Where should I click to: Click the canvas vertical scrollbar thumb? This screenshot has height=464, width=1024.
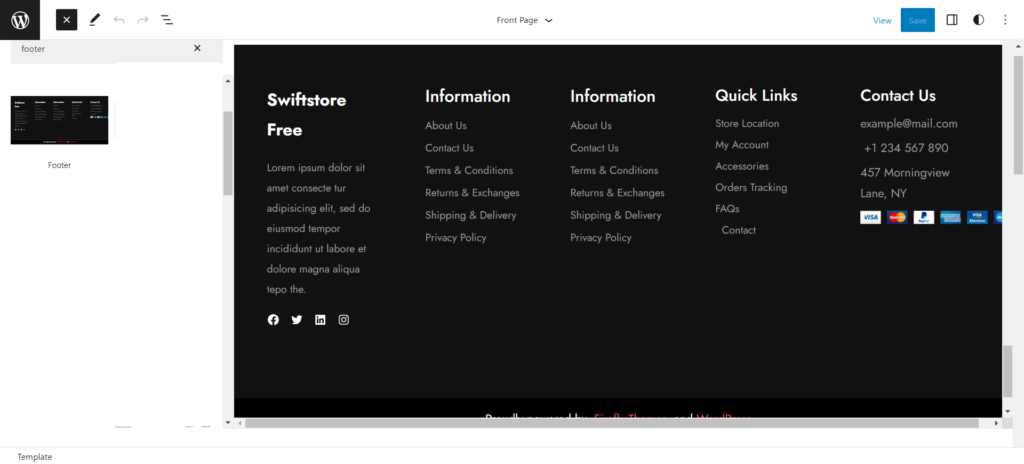pos(1007,372)
